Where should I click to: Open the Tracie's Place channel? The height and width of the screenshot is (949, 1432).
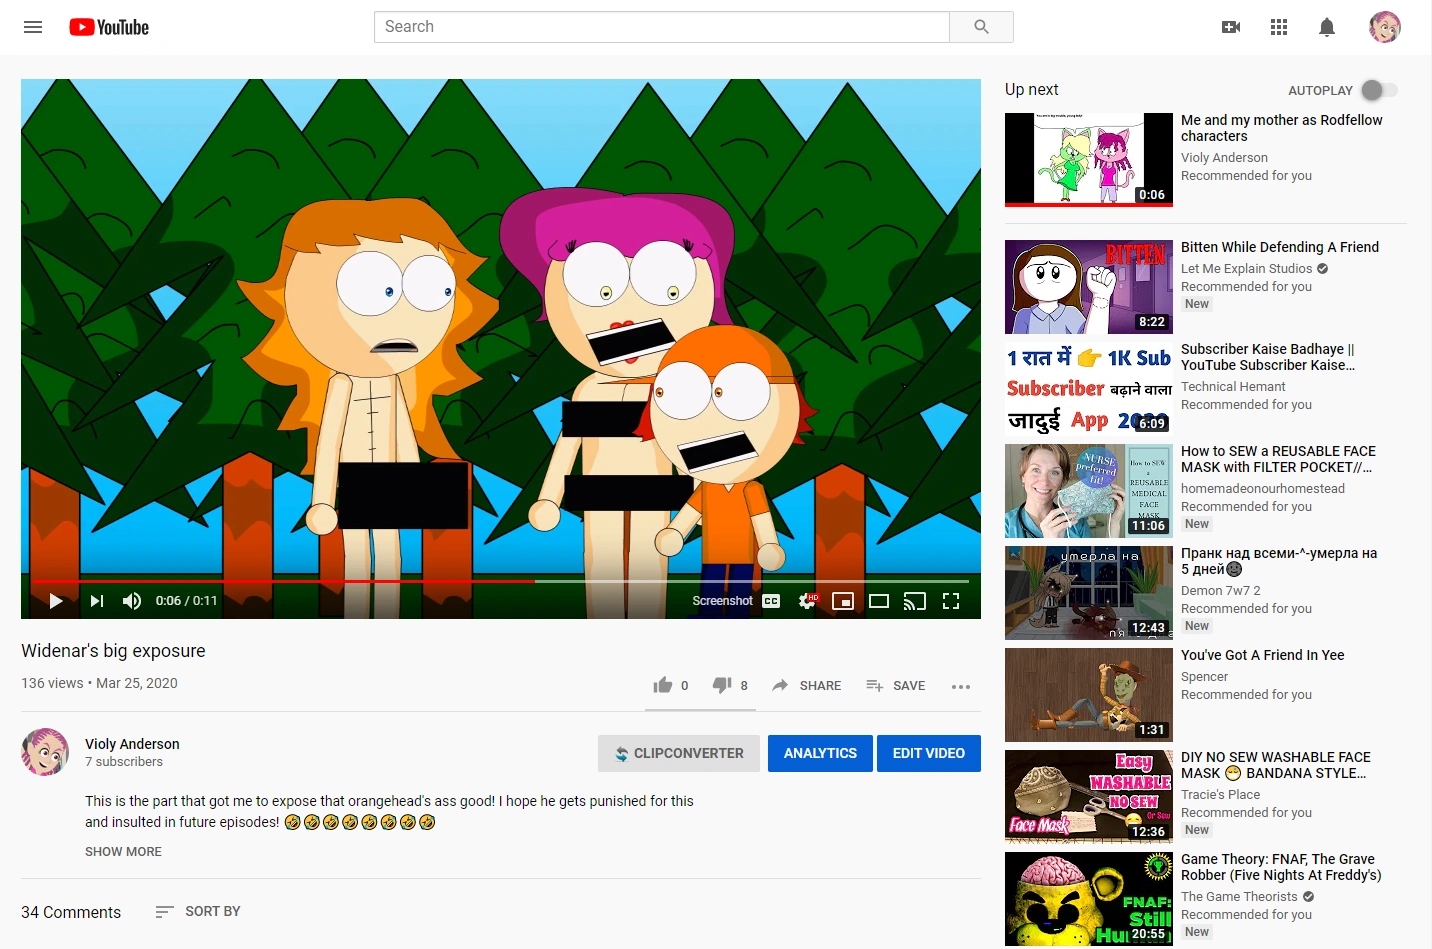pyautogui.click(x=1220, y=795)
